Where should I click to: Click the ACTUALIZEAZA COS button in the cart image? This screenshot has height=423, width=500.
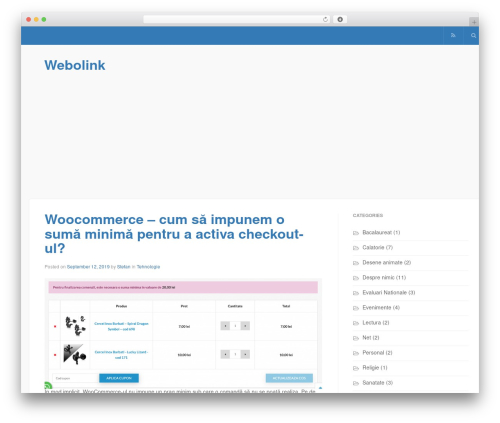pos(289,378)
